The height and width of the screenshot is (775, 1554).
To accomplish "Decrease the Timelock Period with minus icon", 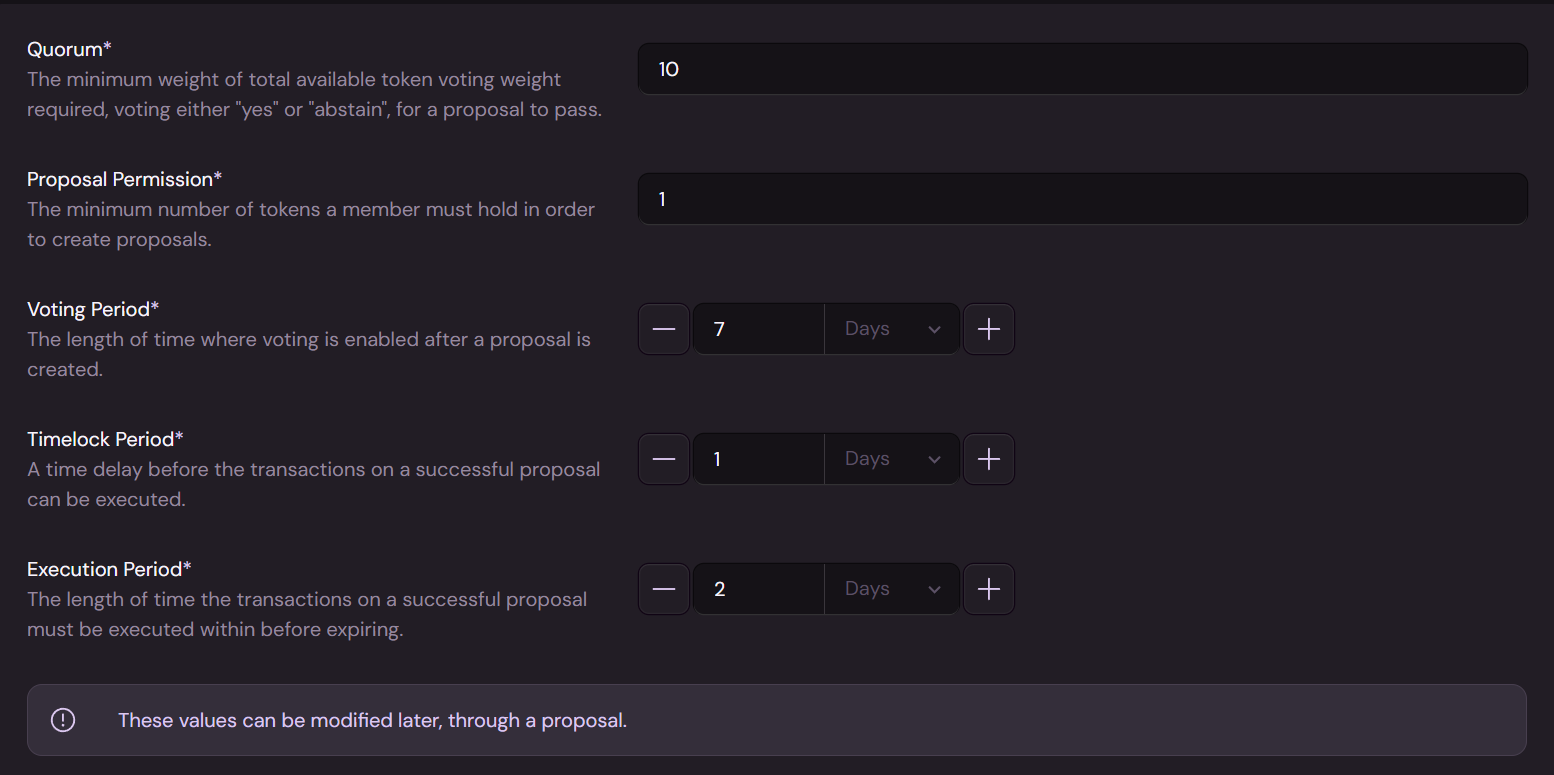I will 664,459.
